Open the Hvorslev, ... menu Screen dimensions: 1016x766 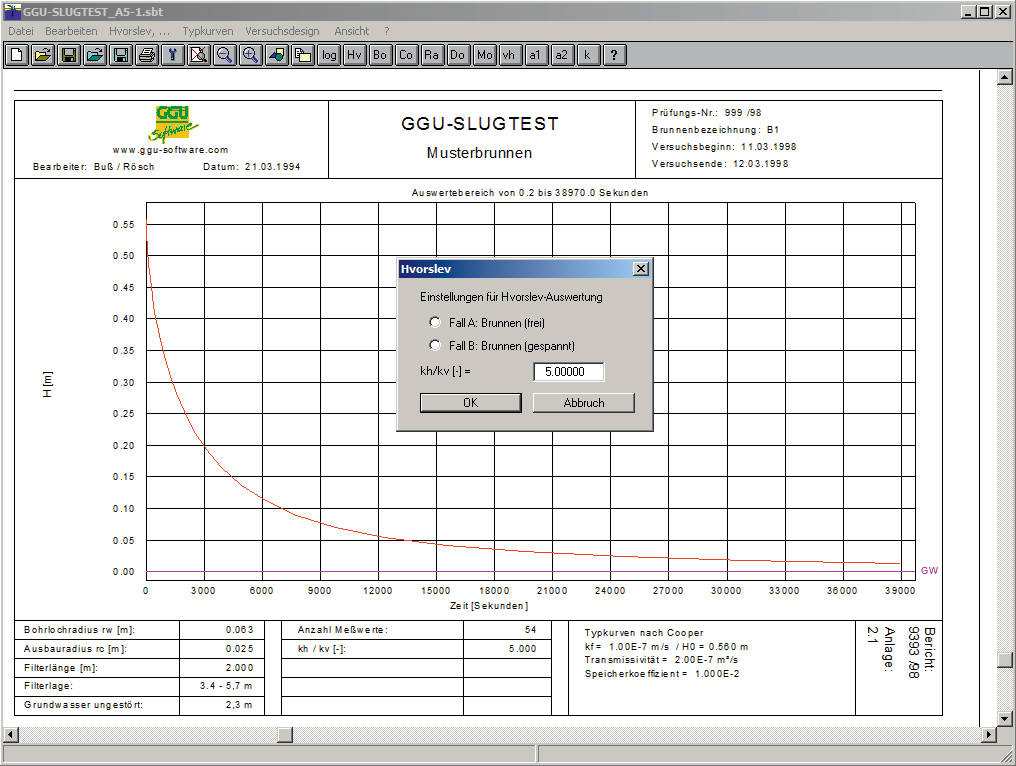pos(139,31)
